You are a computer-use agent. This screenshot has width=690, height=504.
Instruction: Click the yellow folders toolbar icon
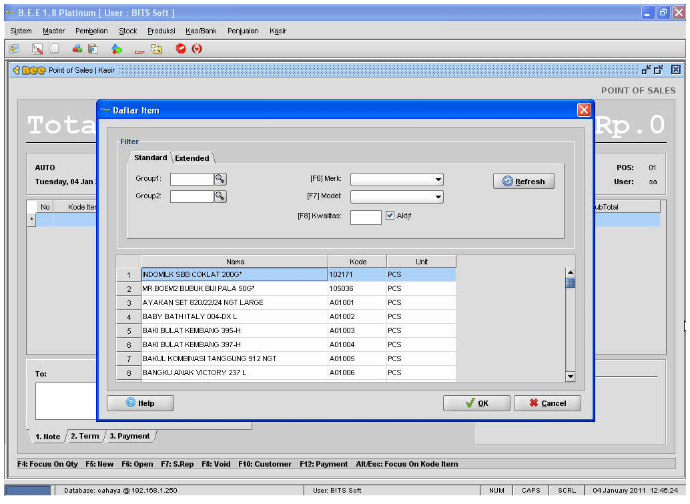point(157,49)
